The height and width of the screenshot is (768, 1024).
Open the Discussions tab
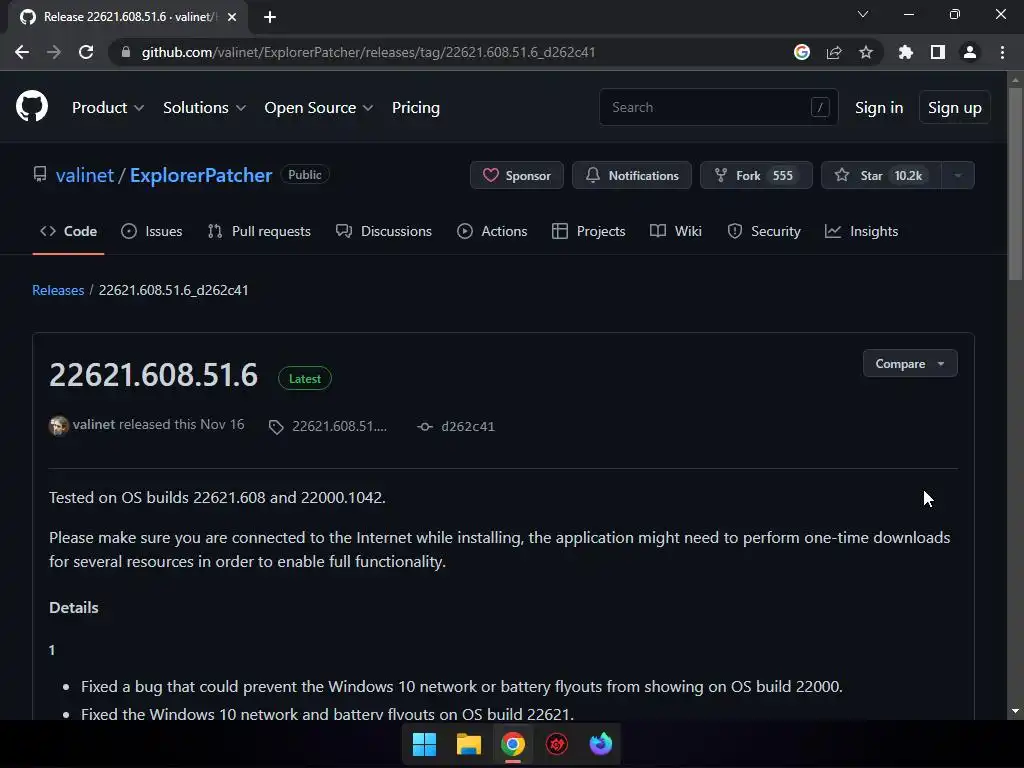click(383, 231)
